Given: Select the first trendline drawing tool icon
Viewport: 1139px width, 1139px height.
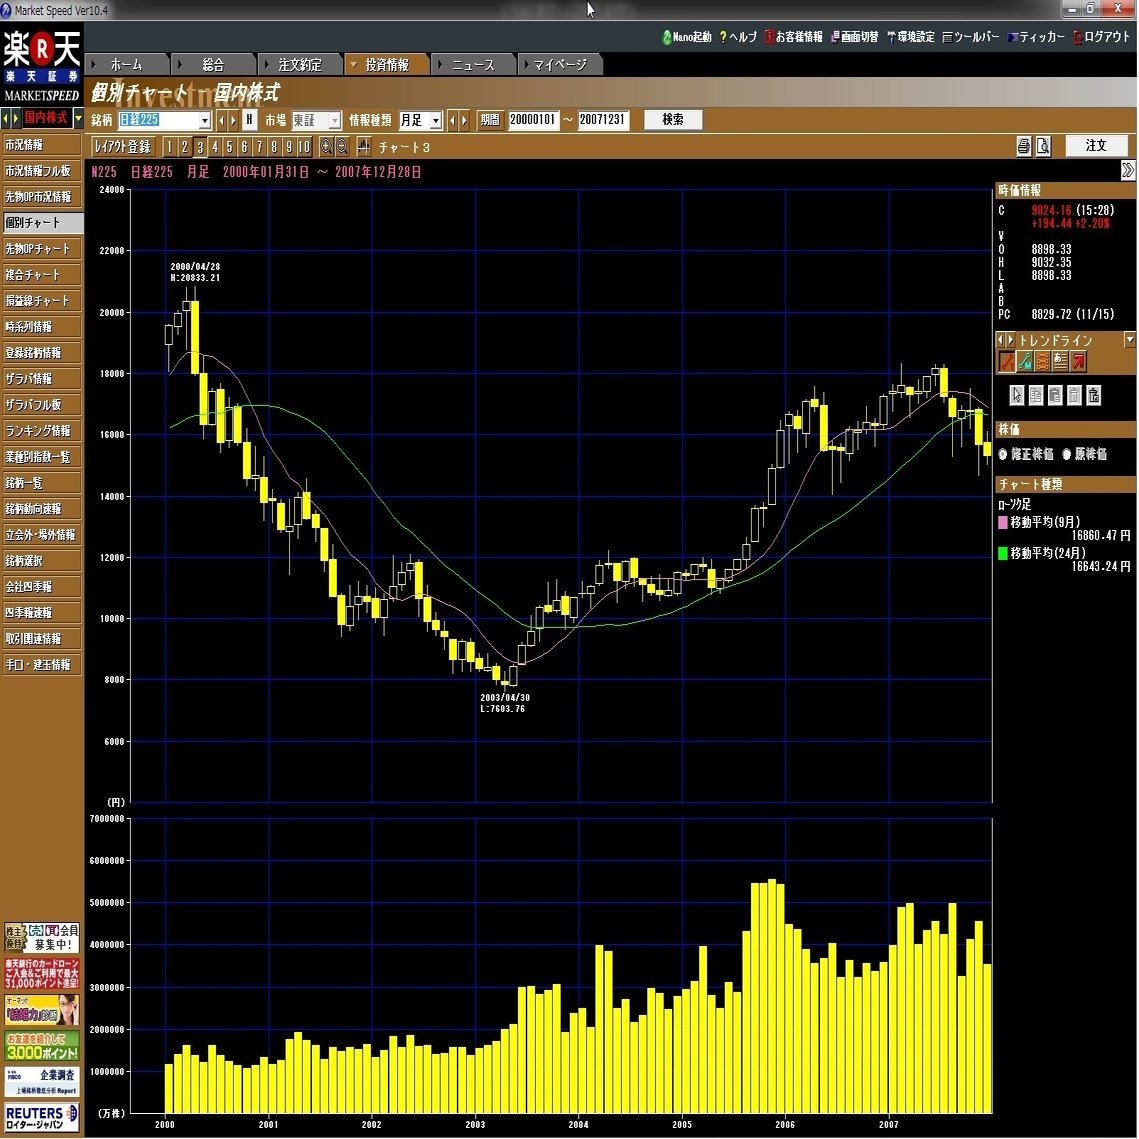Looking at the screenshot, I should [1007, 360].
